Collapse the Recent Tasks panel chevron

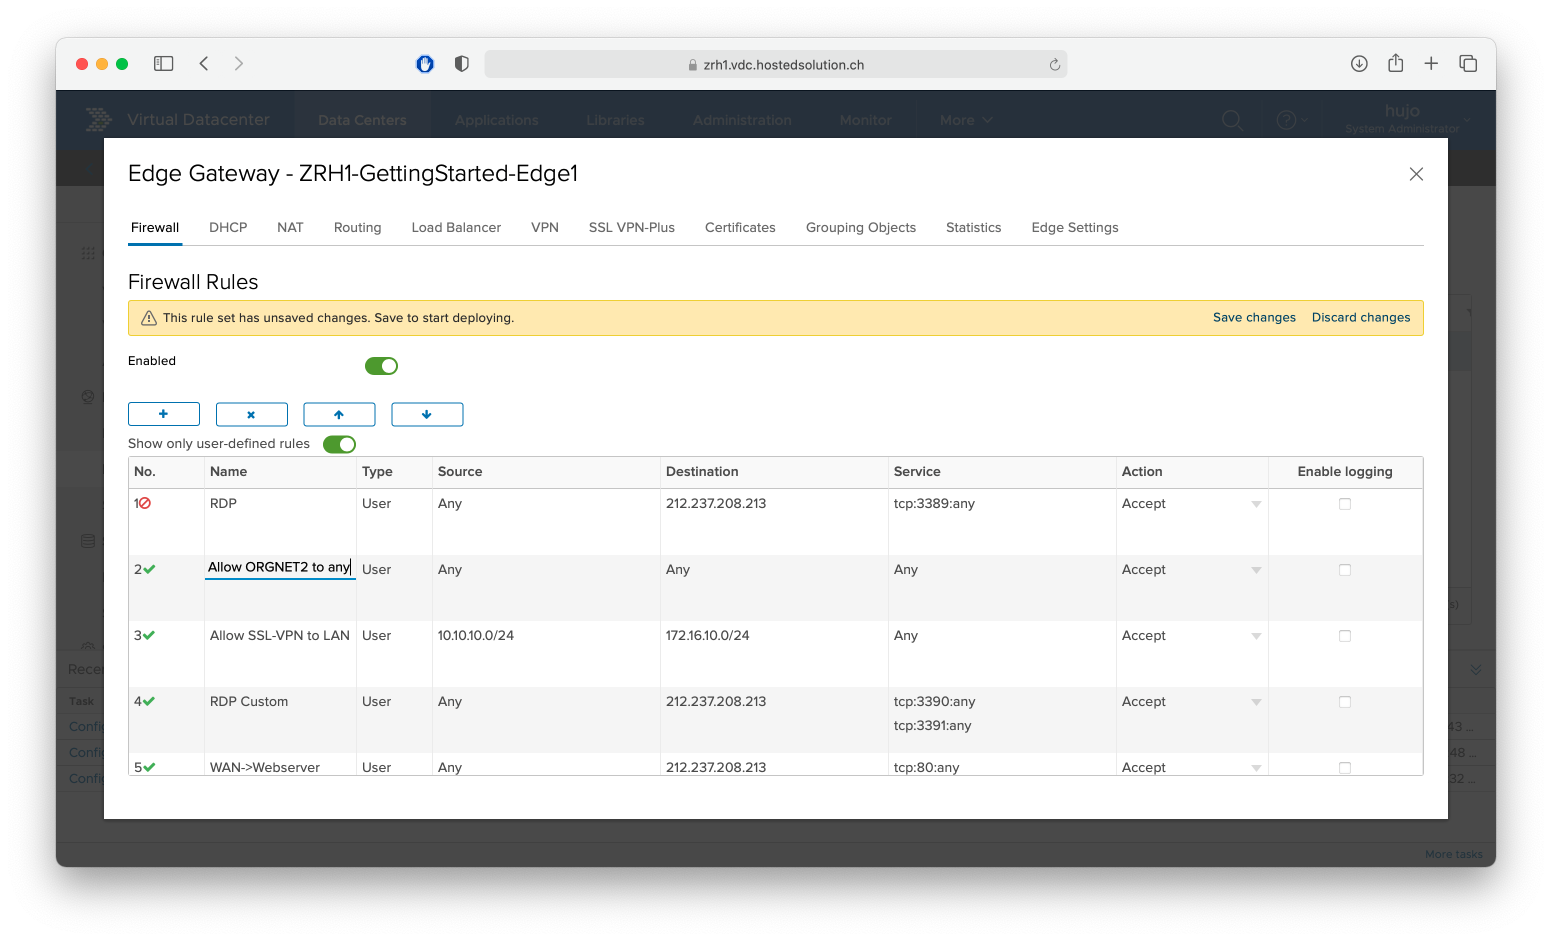coord(1476,669)
